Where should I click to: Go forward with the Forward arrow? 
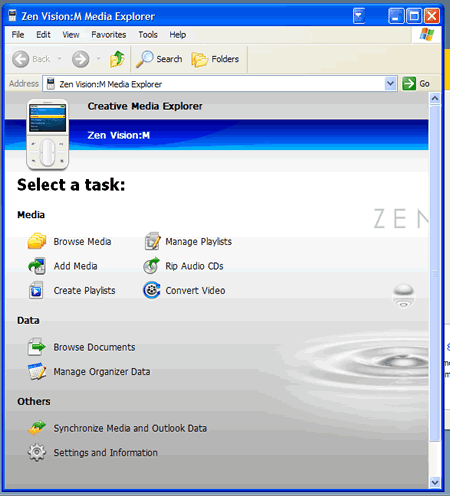[x=81, y=59]
